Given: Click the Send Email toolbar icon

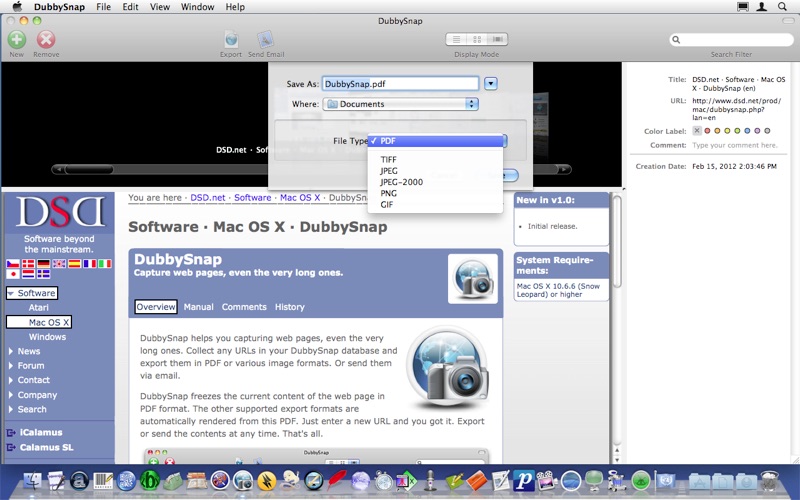Looking at the screenshot, I should (x=265, y=39).
